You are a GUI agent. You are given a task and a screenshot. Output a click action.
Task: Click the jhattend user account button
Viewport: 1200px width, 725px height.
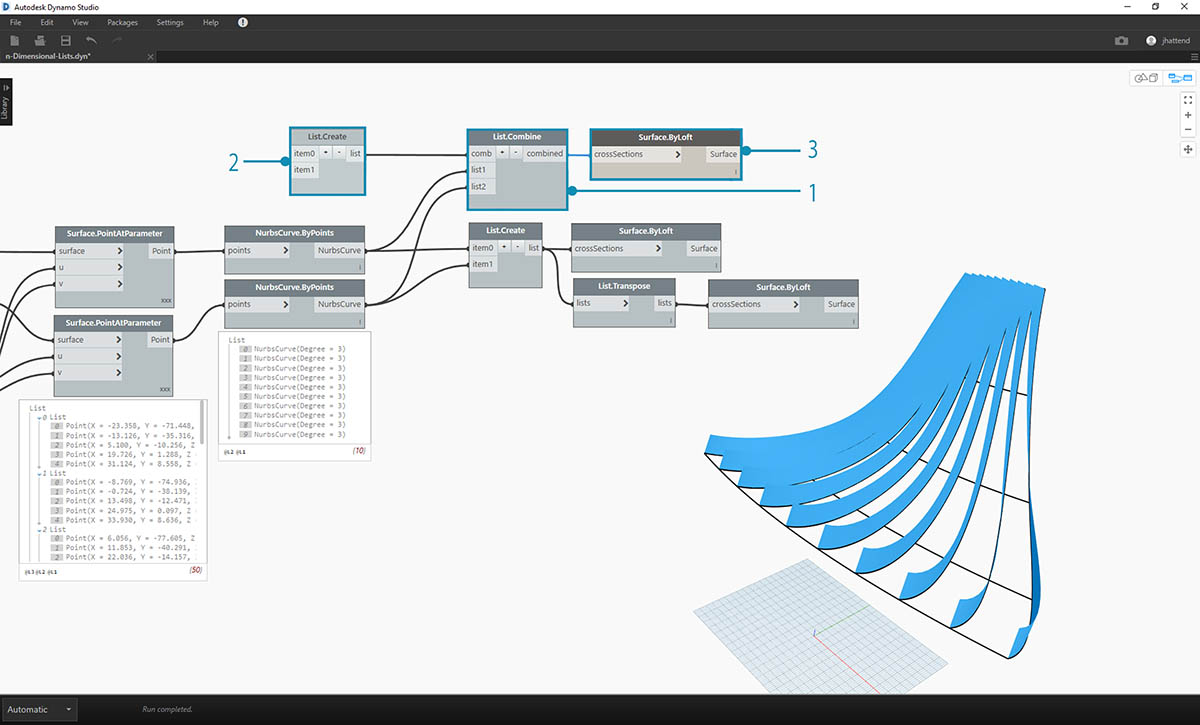(1169, 40)
